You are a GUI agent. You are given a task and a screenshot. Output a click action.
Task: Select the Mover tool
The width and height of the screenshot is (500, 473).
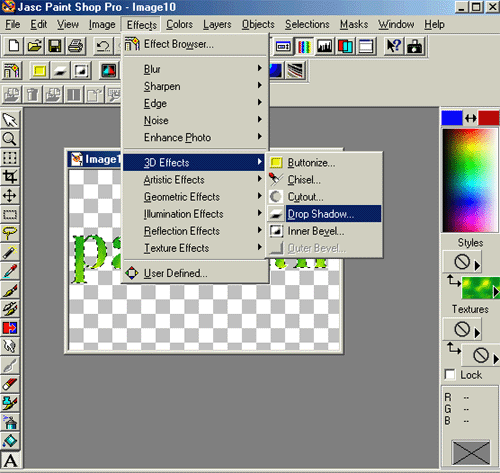[10, 196]
